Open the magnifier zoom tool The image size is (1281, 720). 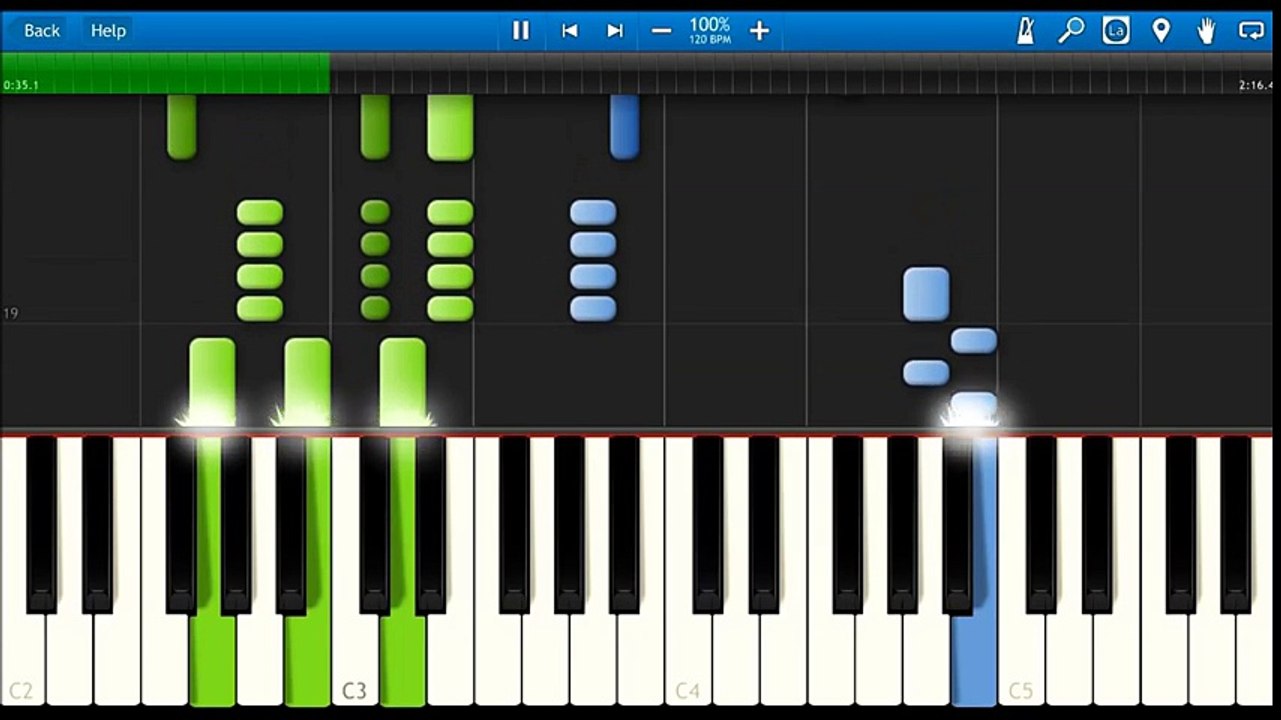[1071, 31]
